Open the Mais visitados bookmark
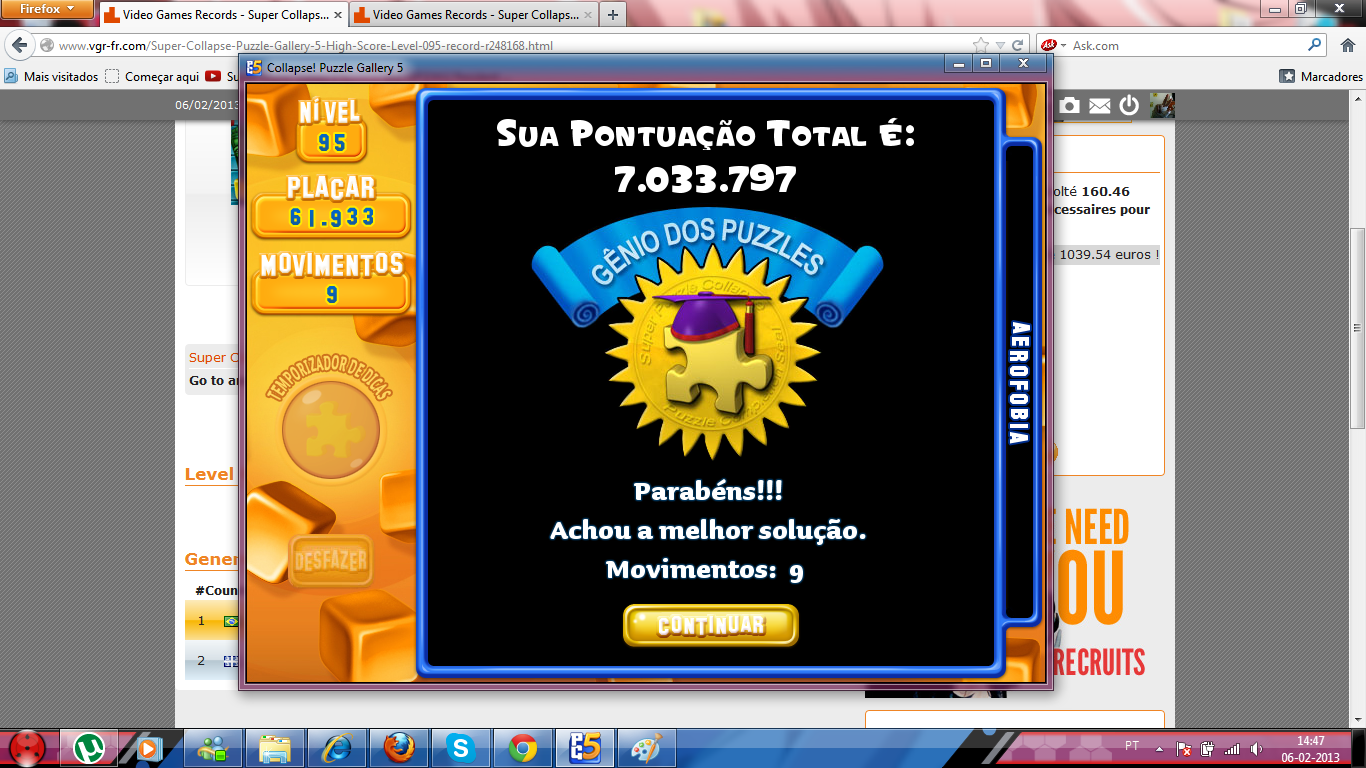Image resolution: width=1366 pixels, height=768 pixels. tap(52, 76)
